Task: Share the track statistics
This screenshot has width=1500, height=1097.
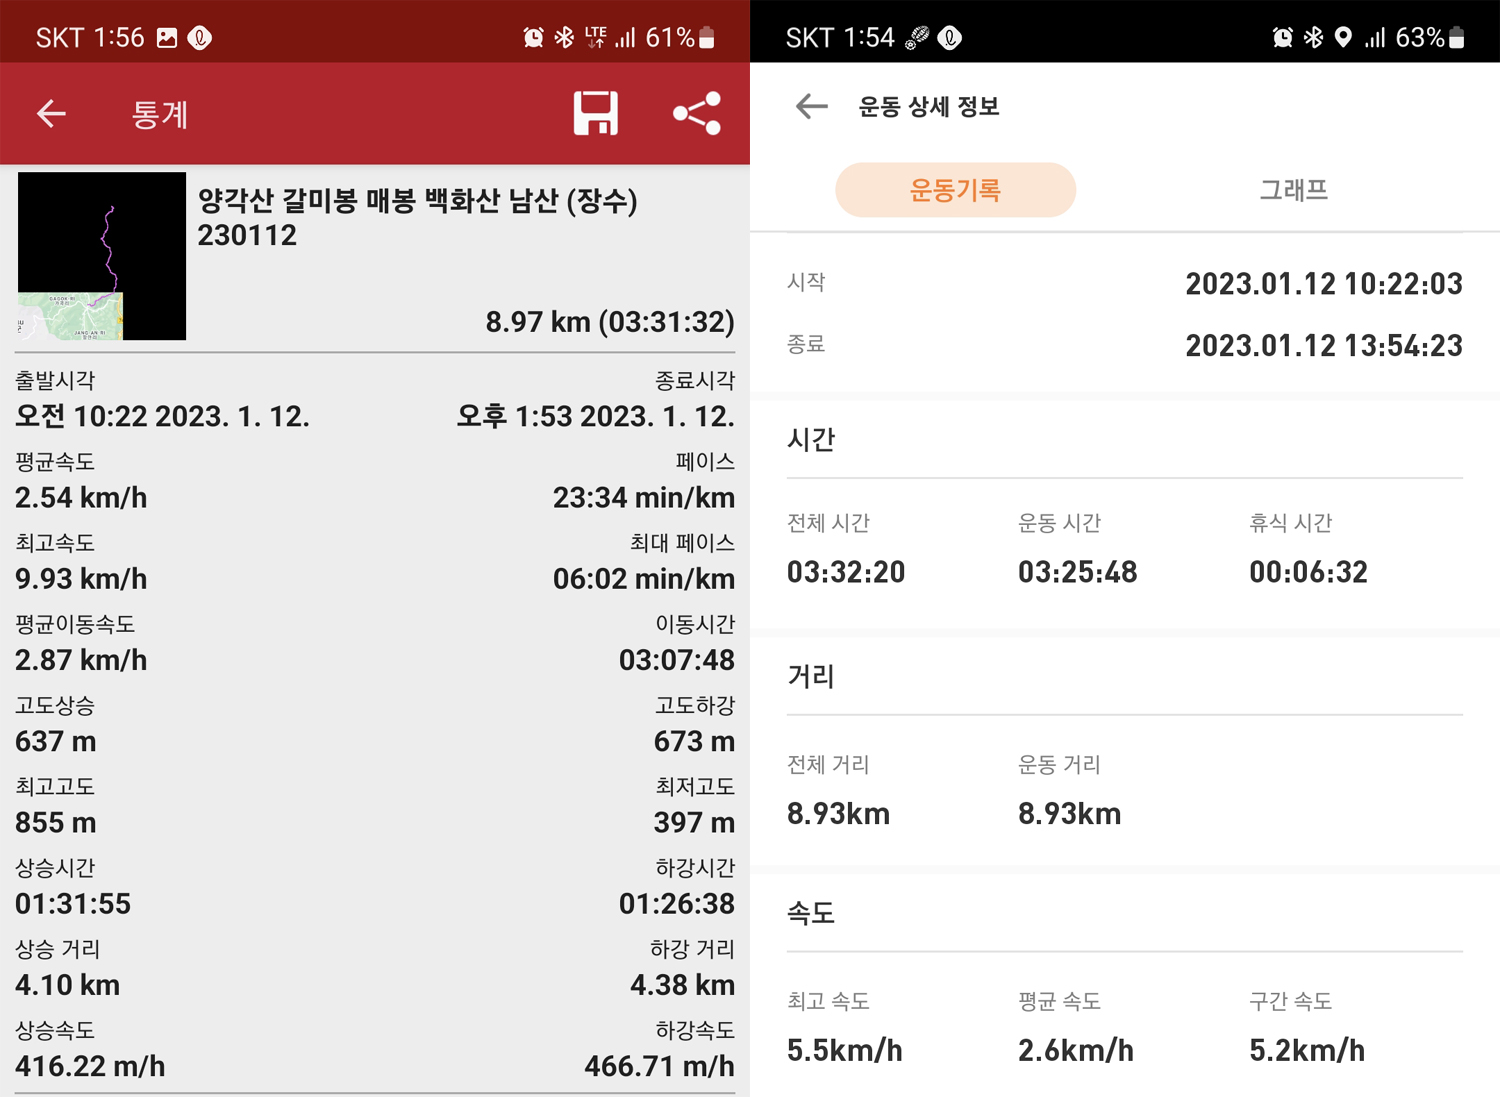Action: click(697, 113)
